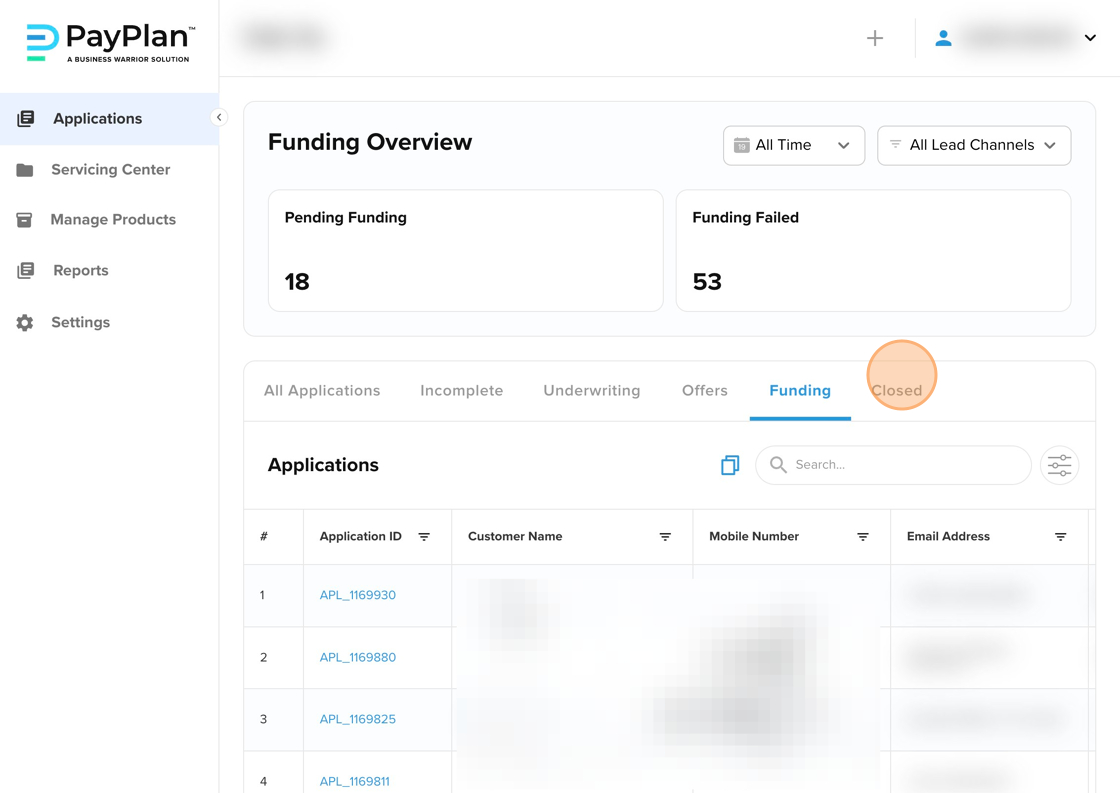Image resolution: width=1120 pixels, height=793 pixels.
Task: Open application APL_1169930
Action: (357, 595)
